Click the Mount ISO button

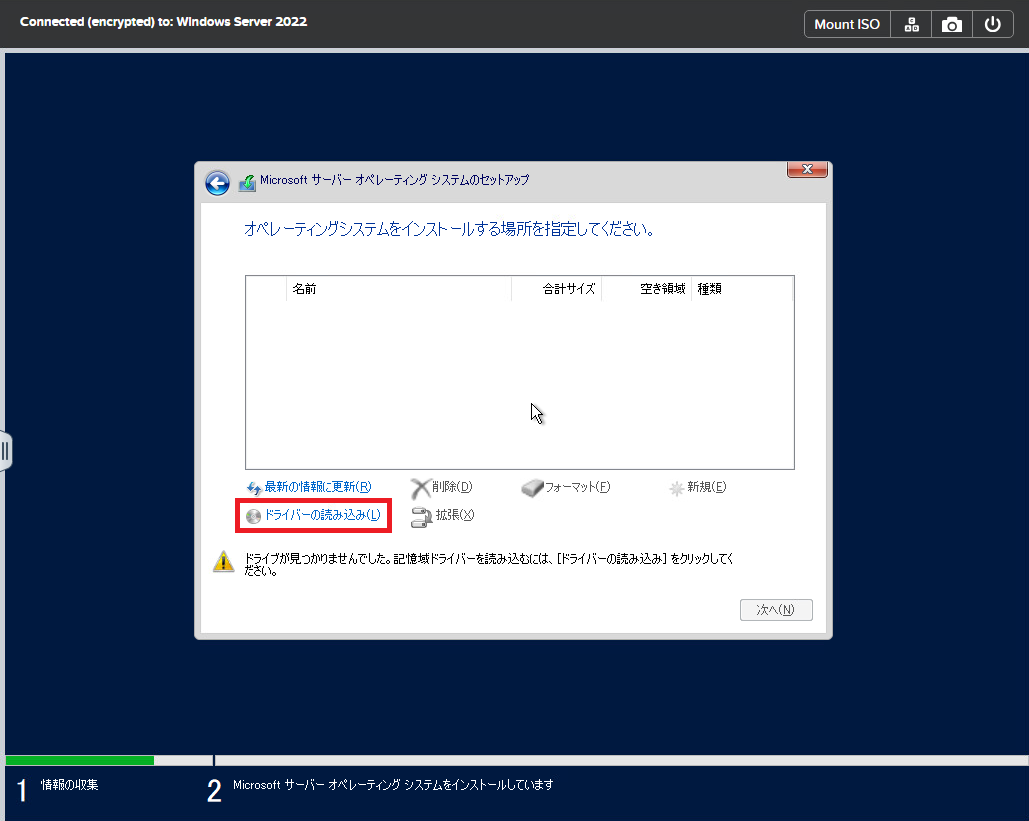[847, 24]
